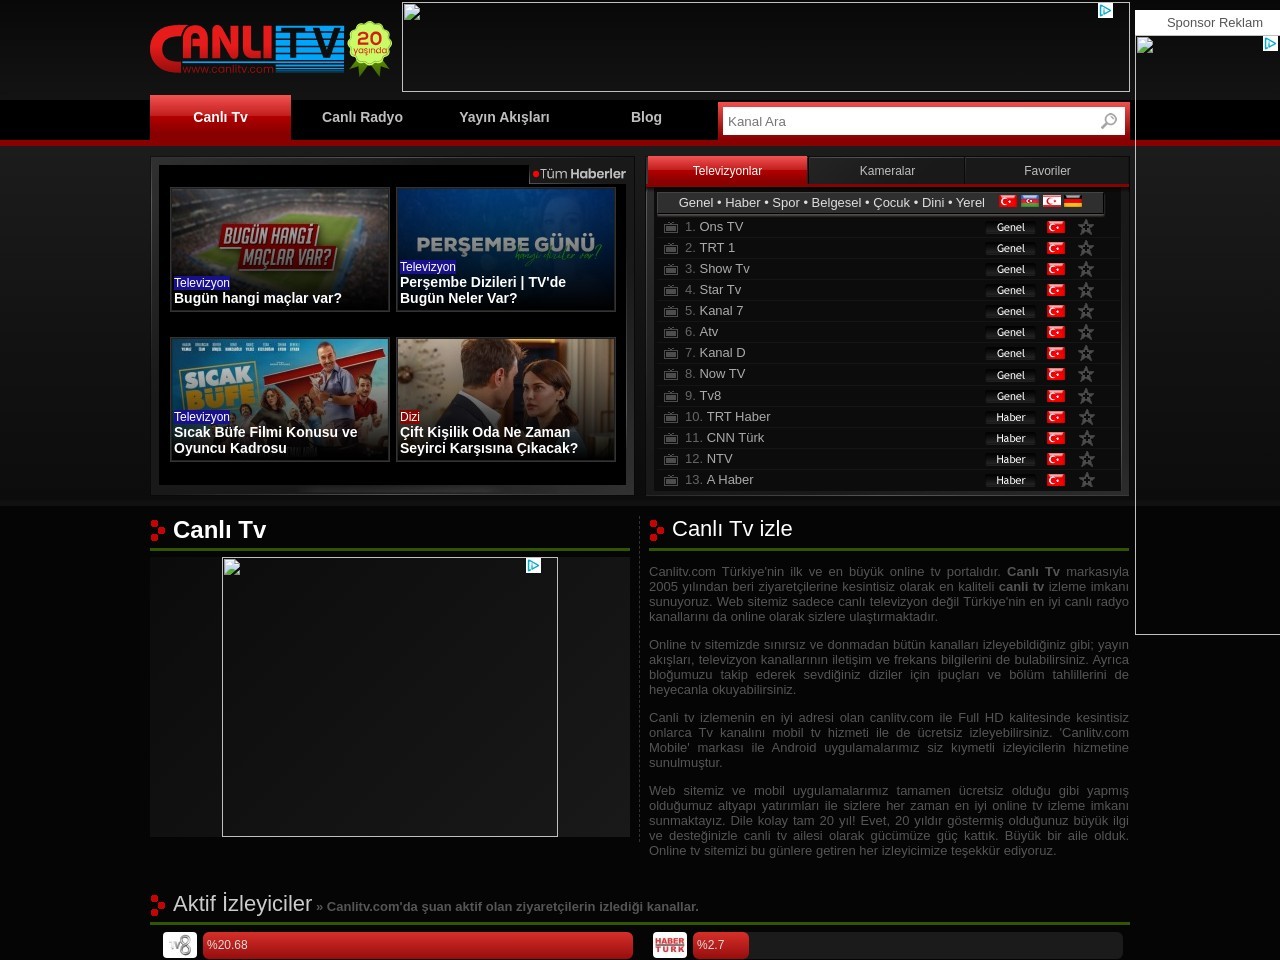This screenshot has width=1280, height=960.
Task: Click the %2.7 Habertürk viewer bar
Action: [x=721, y=945]
